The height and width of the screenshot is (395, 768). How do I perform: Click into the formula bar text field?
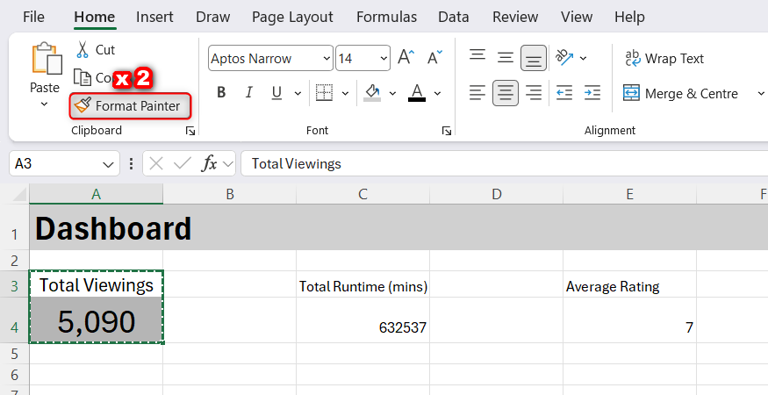(504, 164)
